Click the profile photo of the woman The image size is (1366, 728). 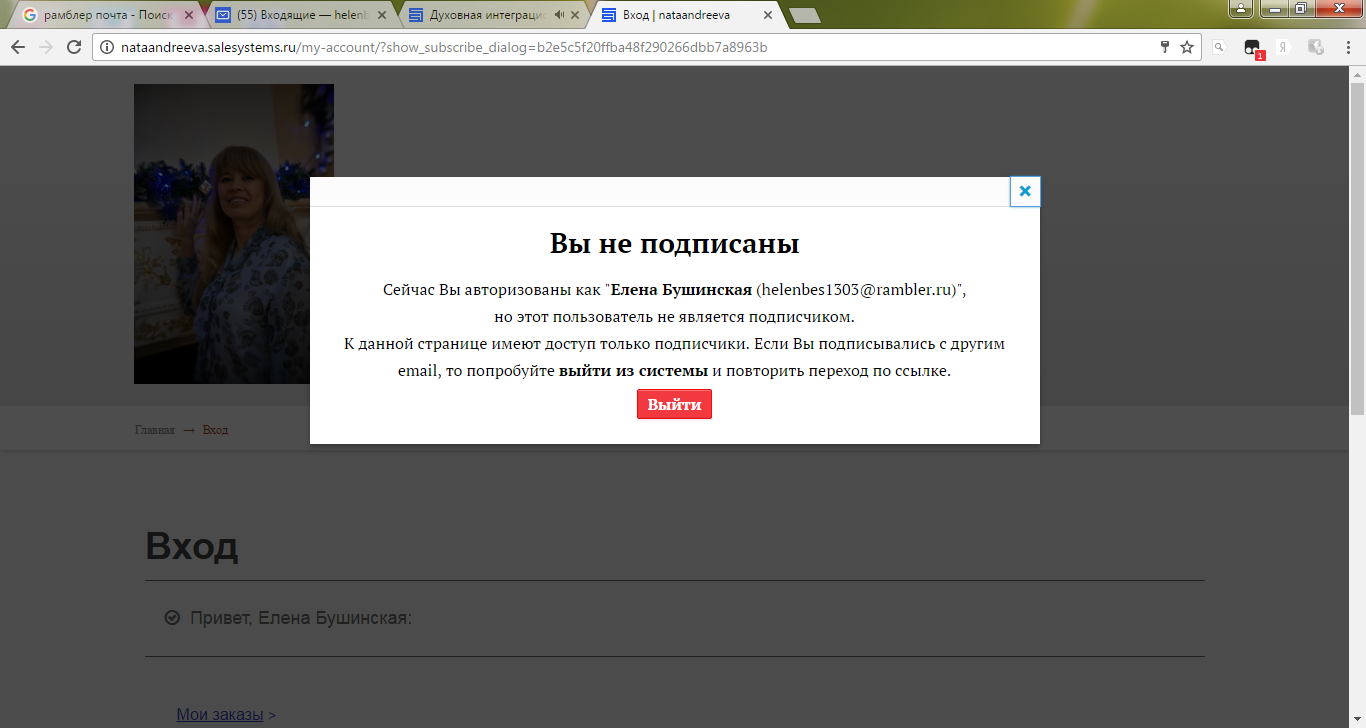(x=233, y=233)
